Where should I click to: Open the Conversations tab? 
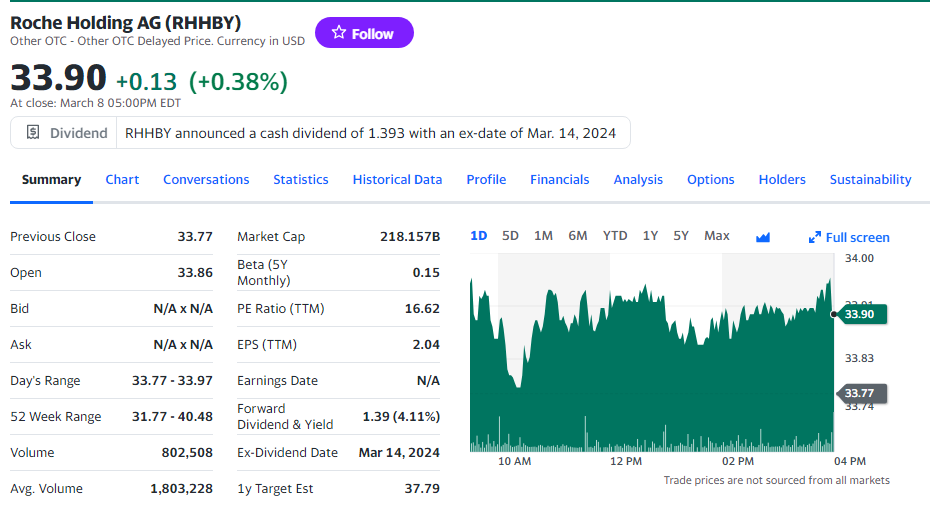(x=206, y=180)
